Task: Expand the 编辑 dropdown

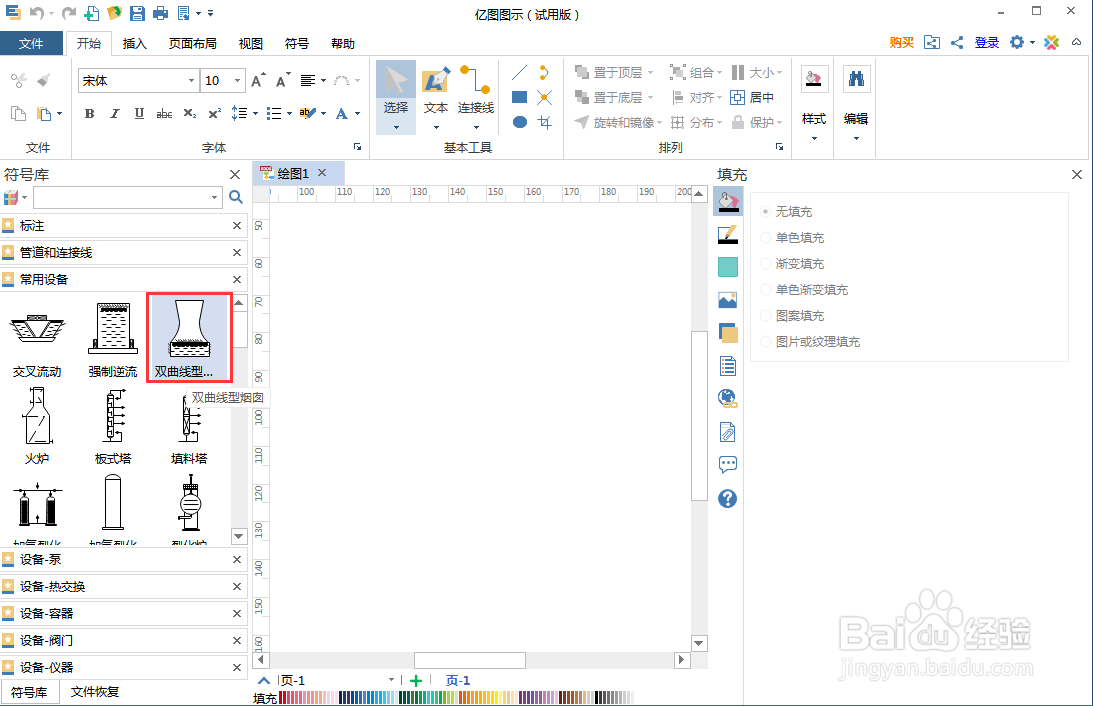Action: (856, 138)
